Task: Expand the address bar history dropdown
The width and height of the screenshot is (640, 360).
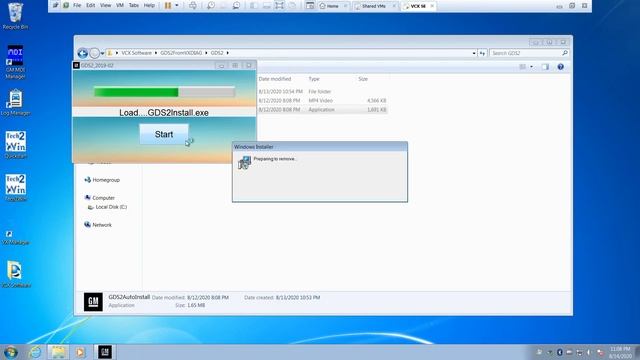Action: [474, 53]
